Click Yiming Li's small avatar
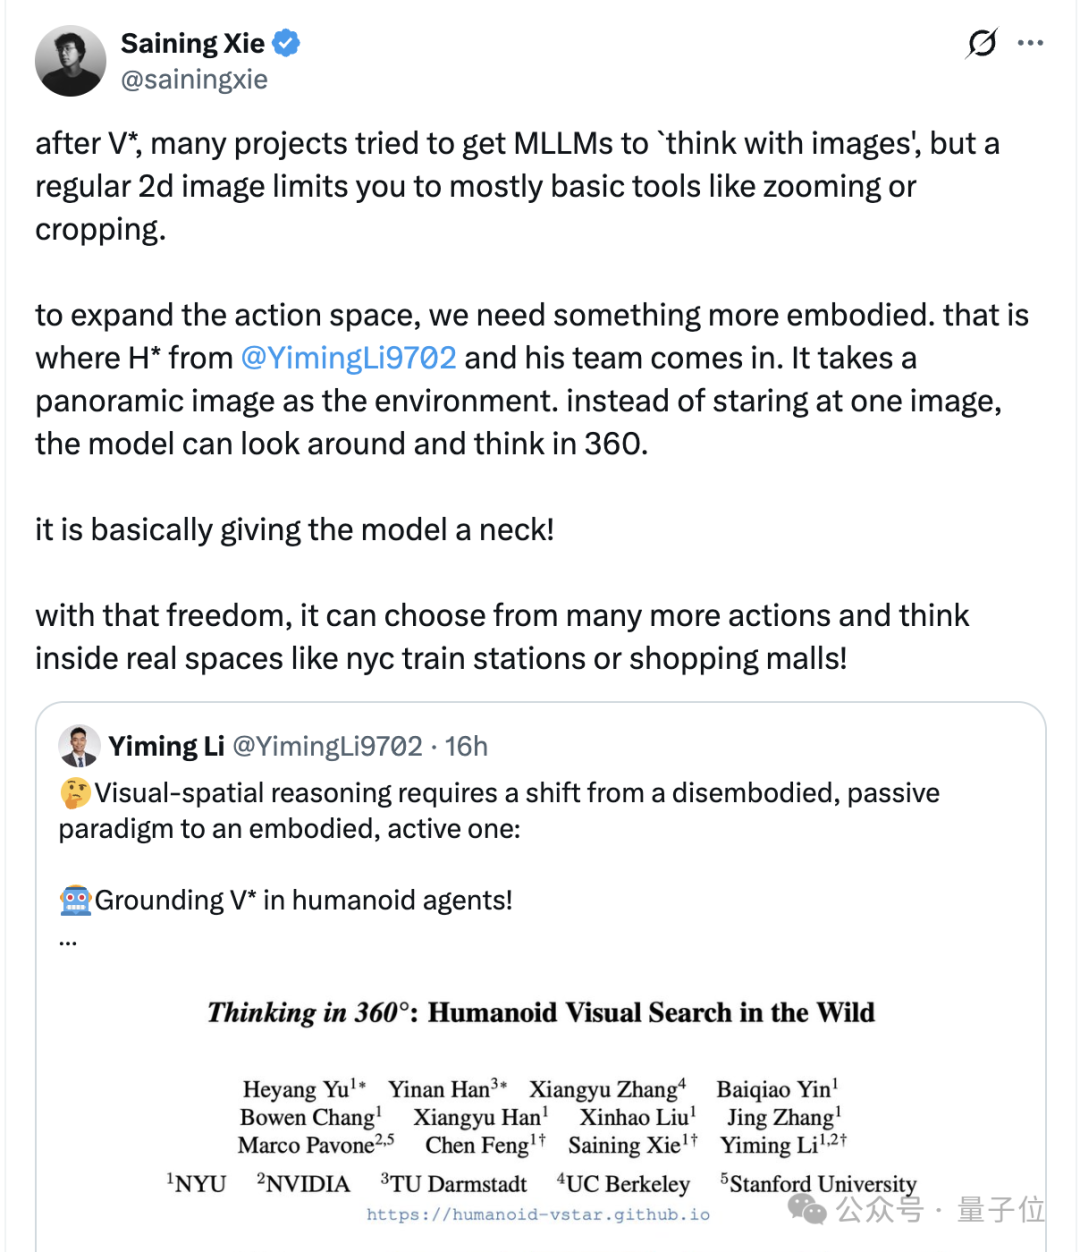The image size is (1080, 1252). tap(79, 746)
